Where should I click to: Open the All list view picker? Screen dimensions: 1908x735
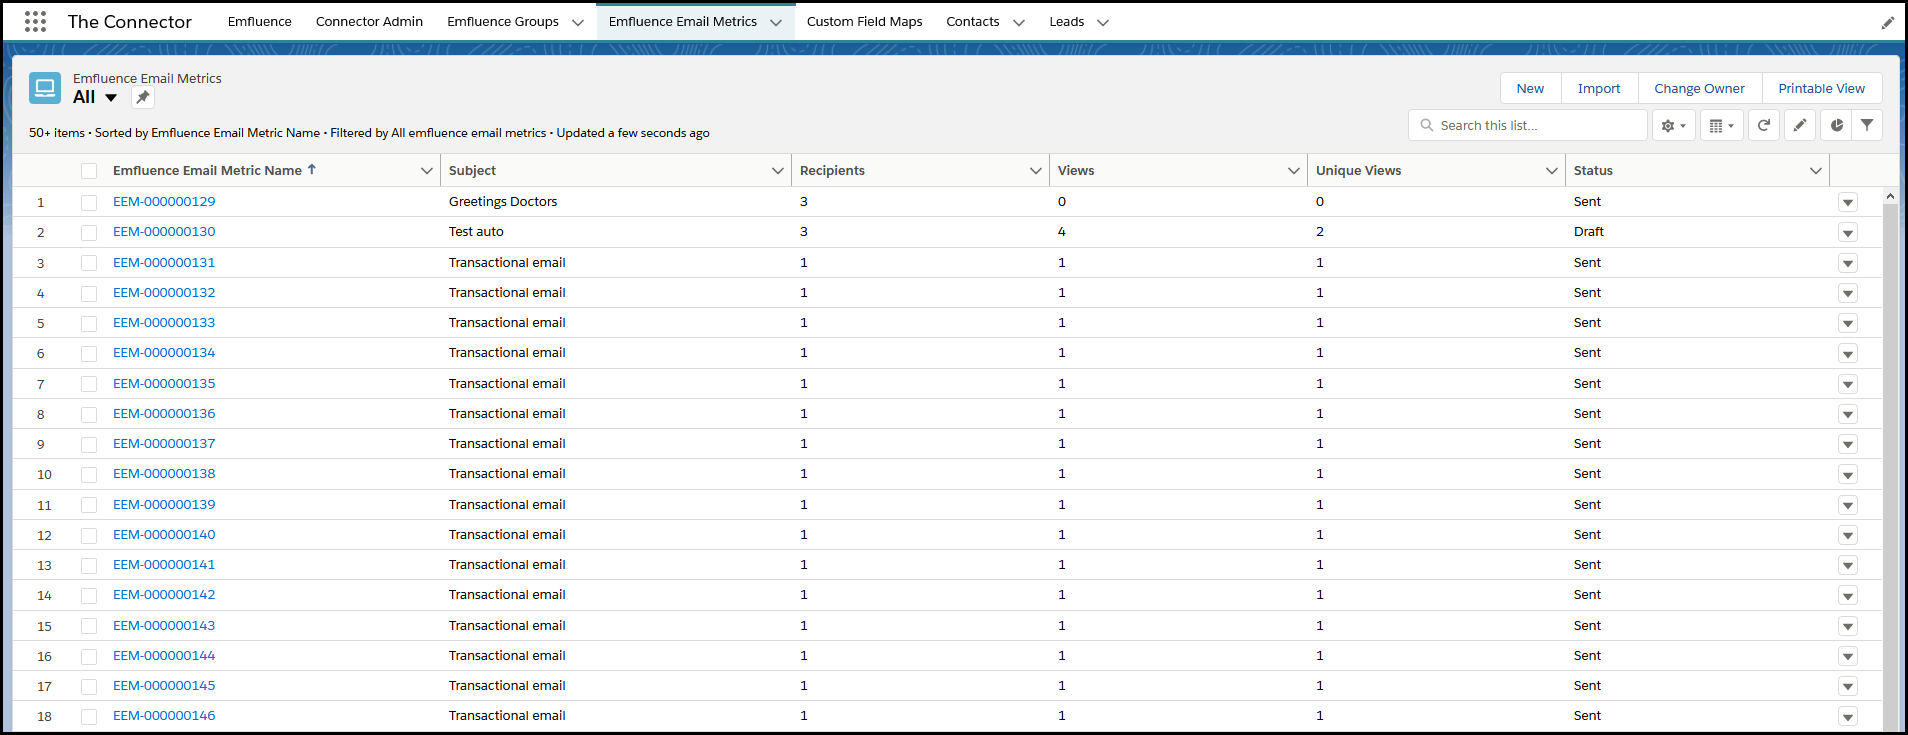pos(96,97)
